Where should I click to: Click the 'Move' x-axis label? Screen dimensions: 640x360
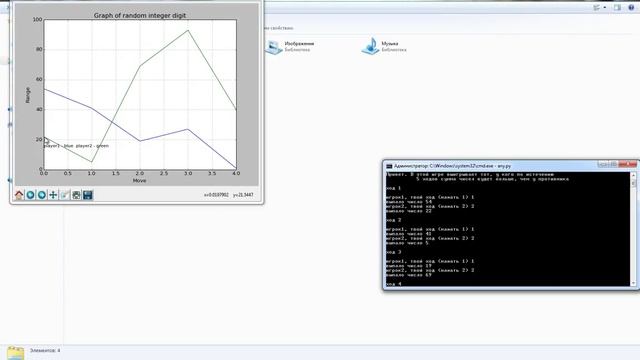click(x=139, y=180)
